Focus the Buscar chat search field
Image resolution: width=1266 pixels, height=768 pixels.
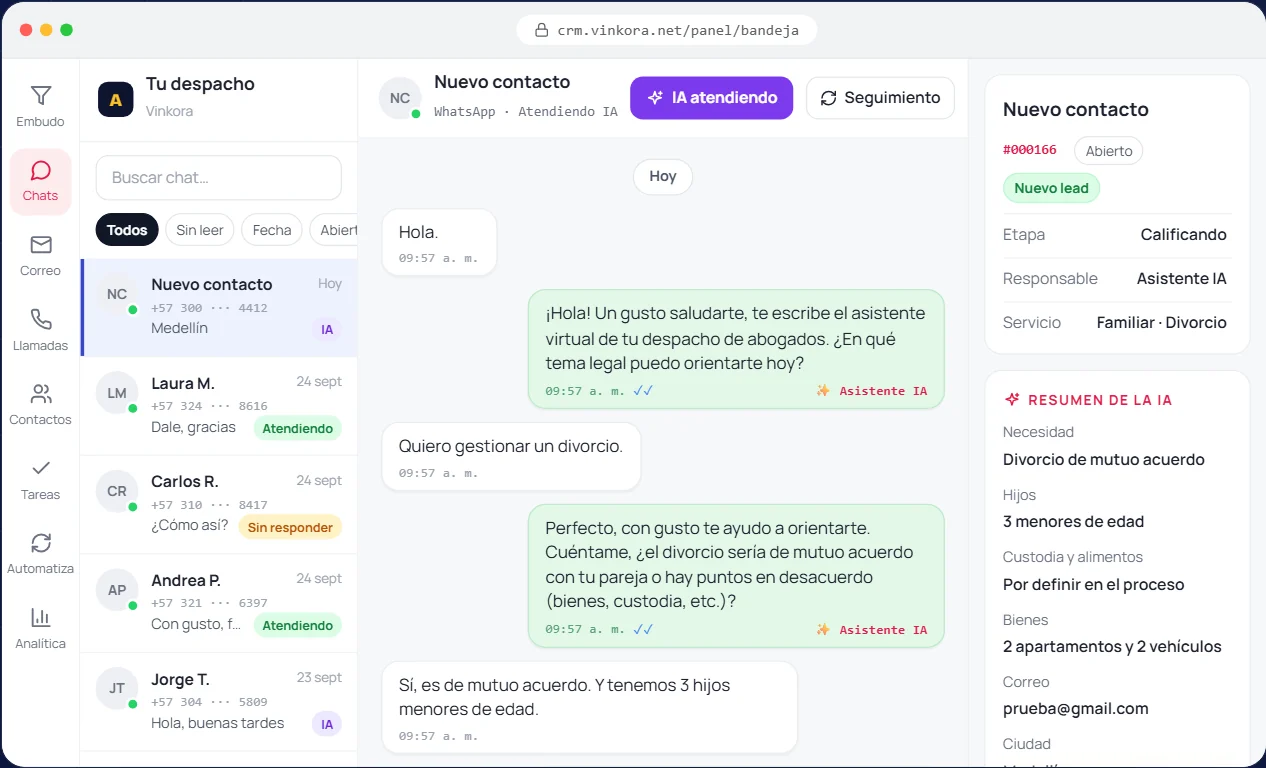(219, 178)
